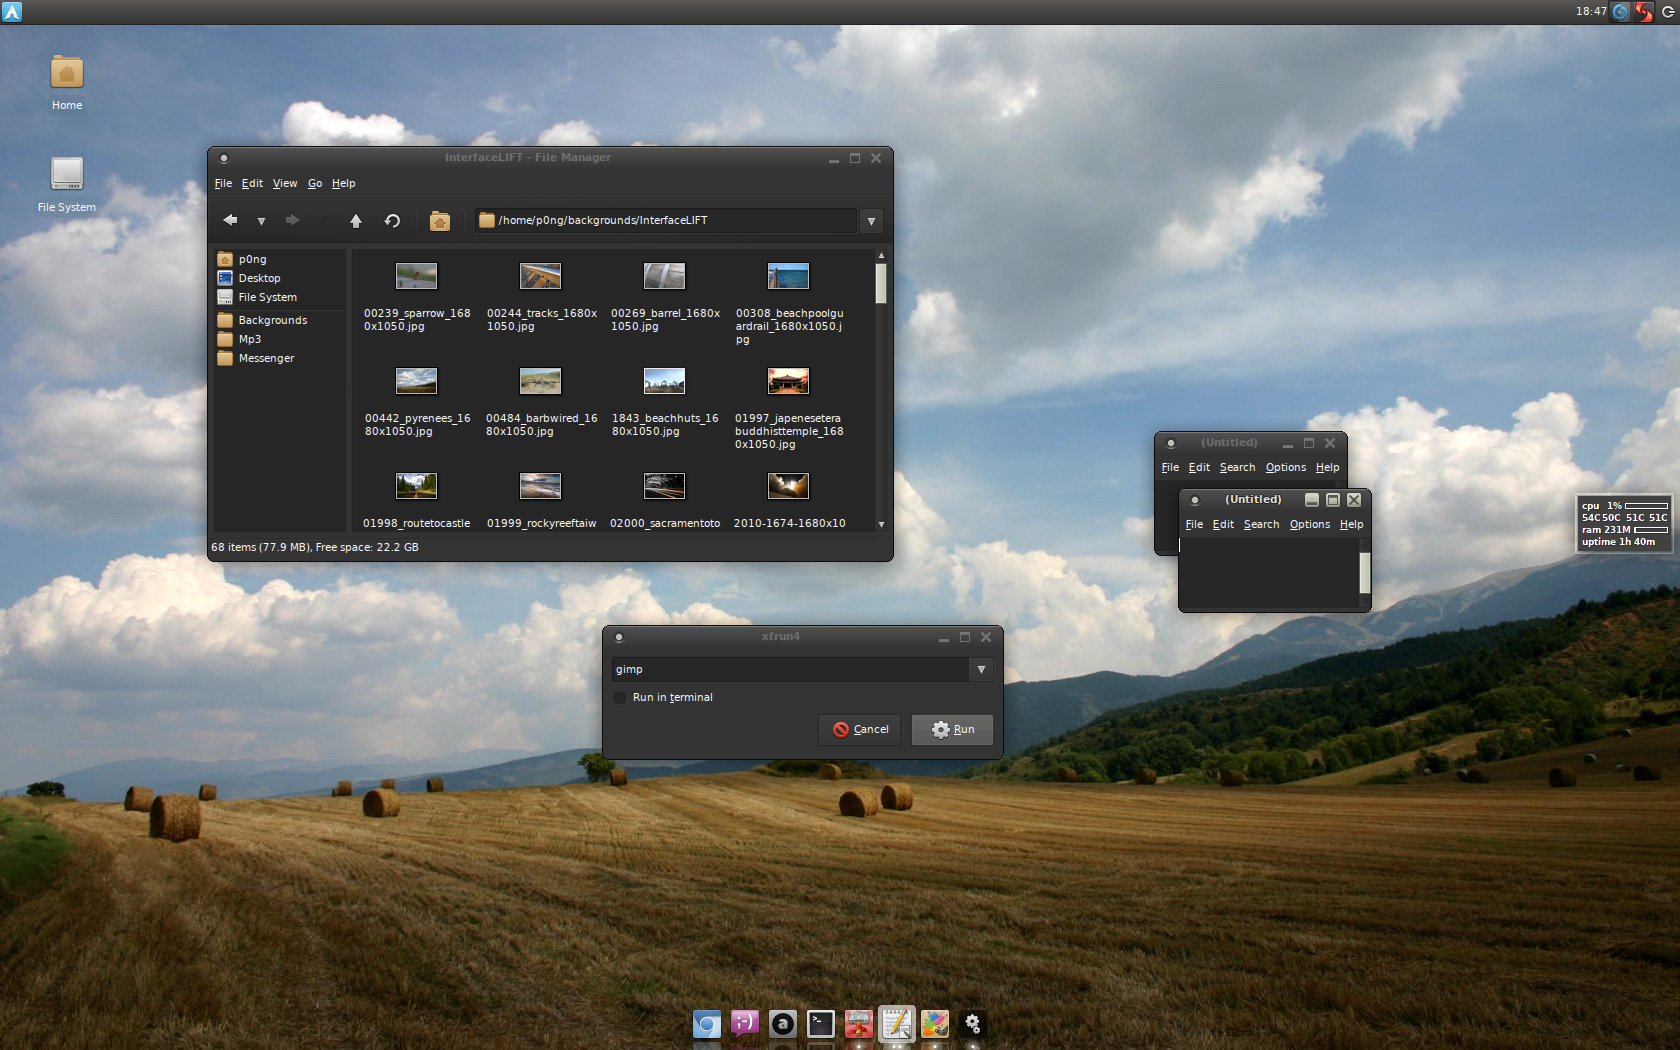Open the View menu in File Manager

(285, 183)
